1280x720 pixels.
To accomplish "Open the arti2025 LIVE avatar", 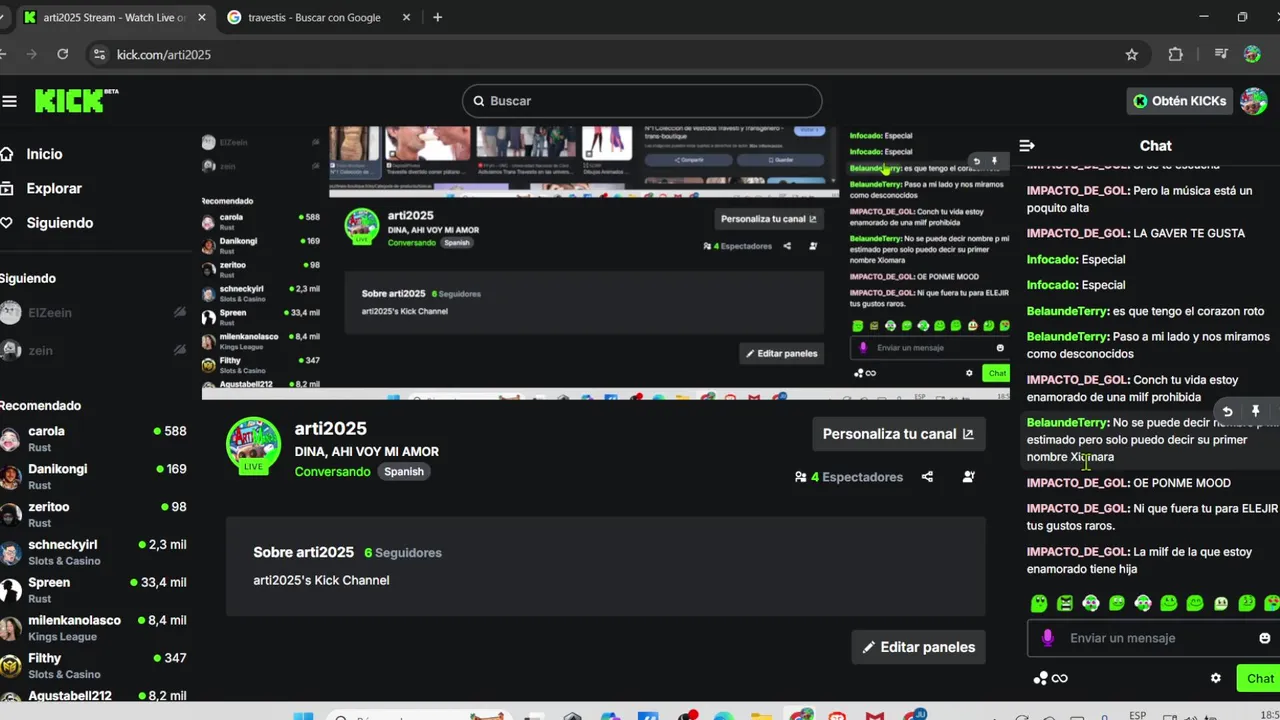I will (253, 445).
